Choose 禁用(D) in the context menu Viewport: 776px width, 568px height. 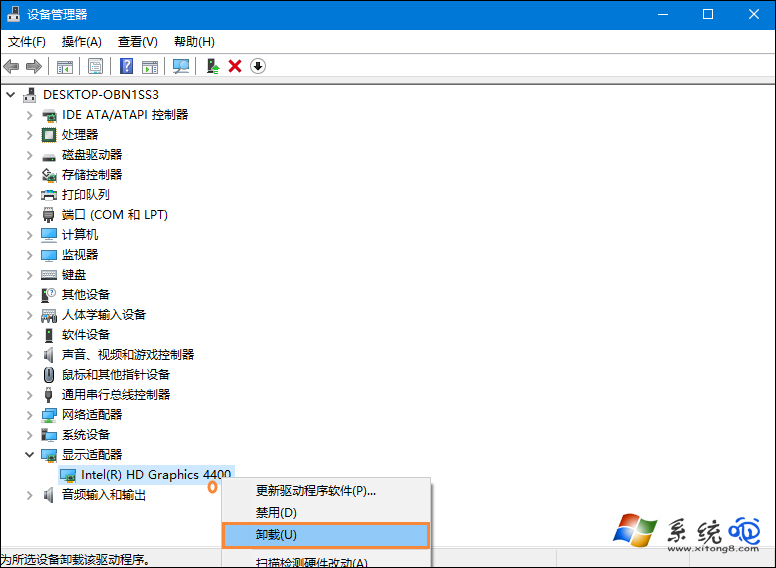click(327, 513)
